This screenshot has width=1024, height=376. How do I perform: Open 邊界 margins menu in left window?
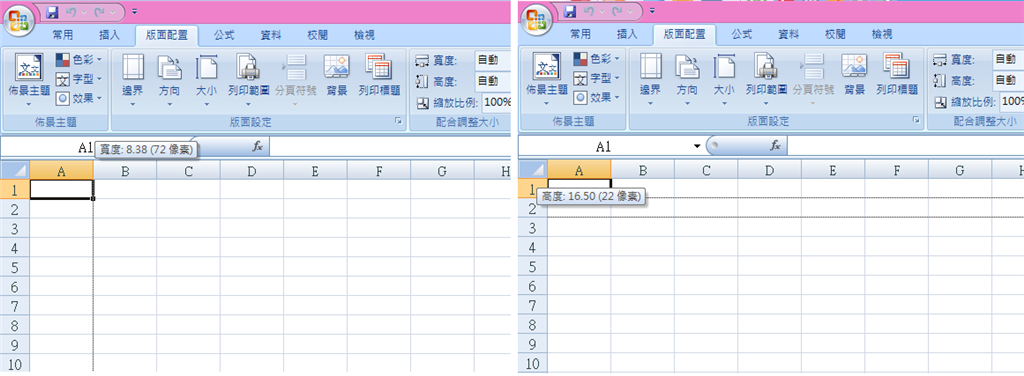133,80
